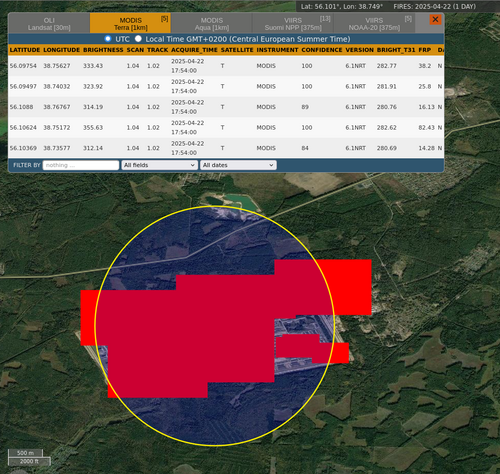The width and height of the screenshot is (500, 474).
Task: Click BRIGHT_T31 value 282.77
Action: [x=387, y=66]
